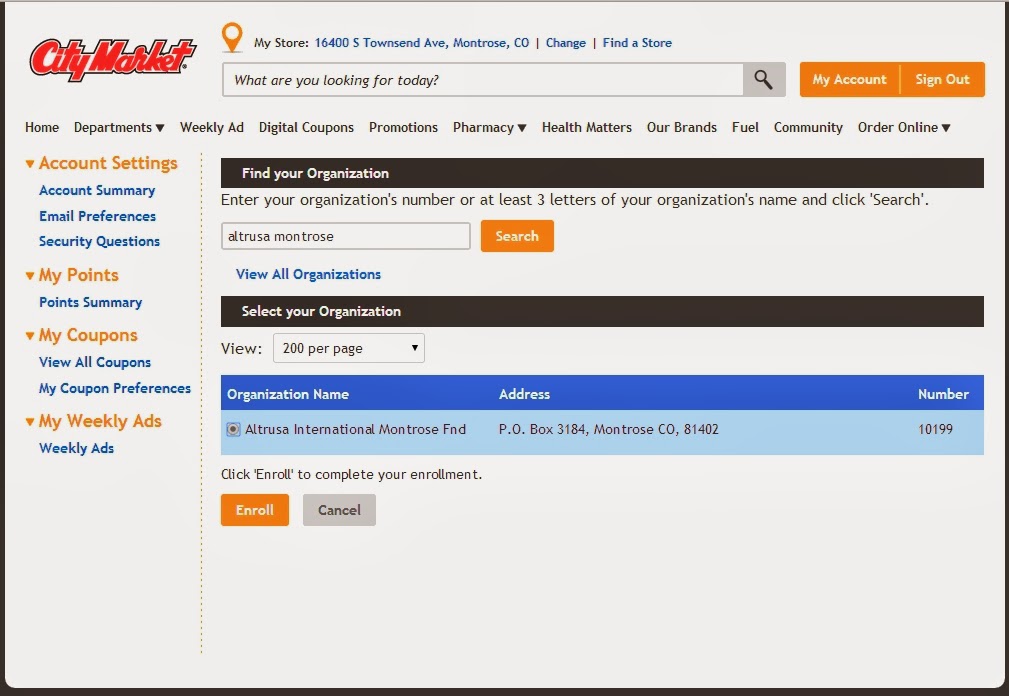Open Health Matters
Screen dimensions: 1009x696
coord(587,127)
